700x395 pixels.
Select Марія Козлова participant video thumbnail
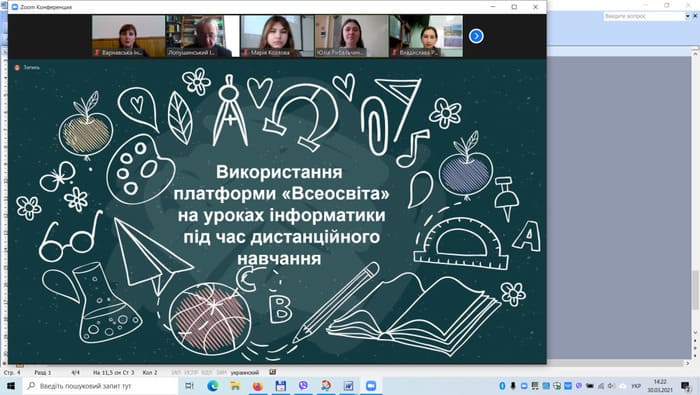(277, 36)
